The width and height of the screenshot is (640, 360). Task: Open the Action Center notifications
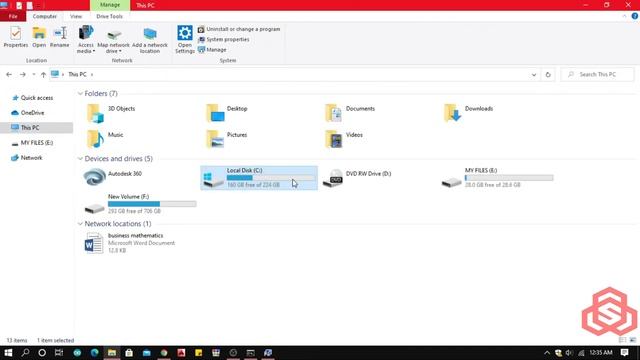tap(624, 353)
